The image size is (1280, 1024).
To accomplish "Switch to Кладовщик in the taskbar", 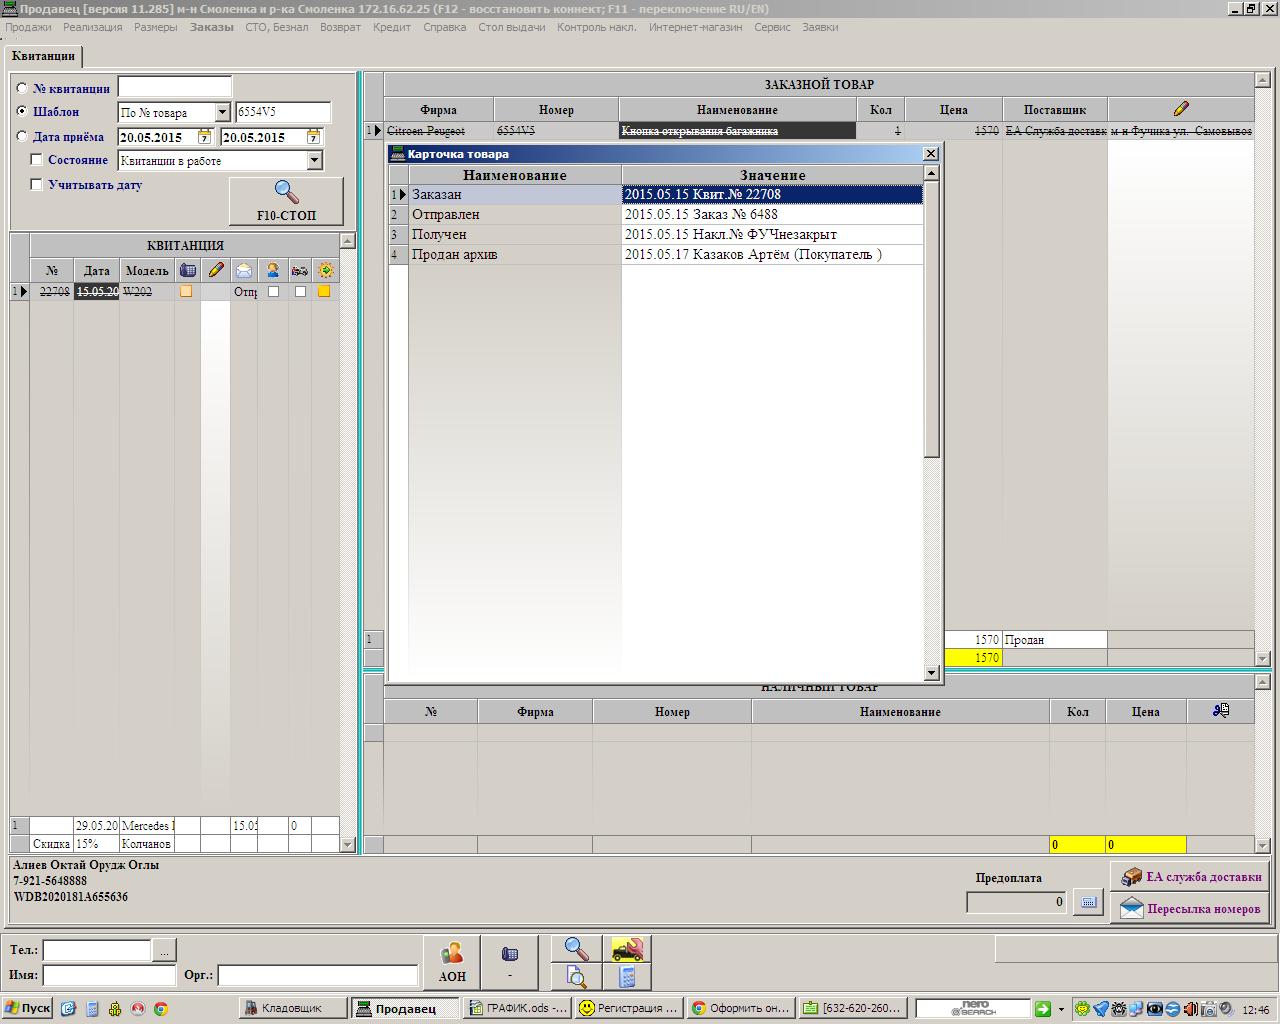I will coord(292,1008).
